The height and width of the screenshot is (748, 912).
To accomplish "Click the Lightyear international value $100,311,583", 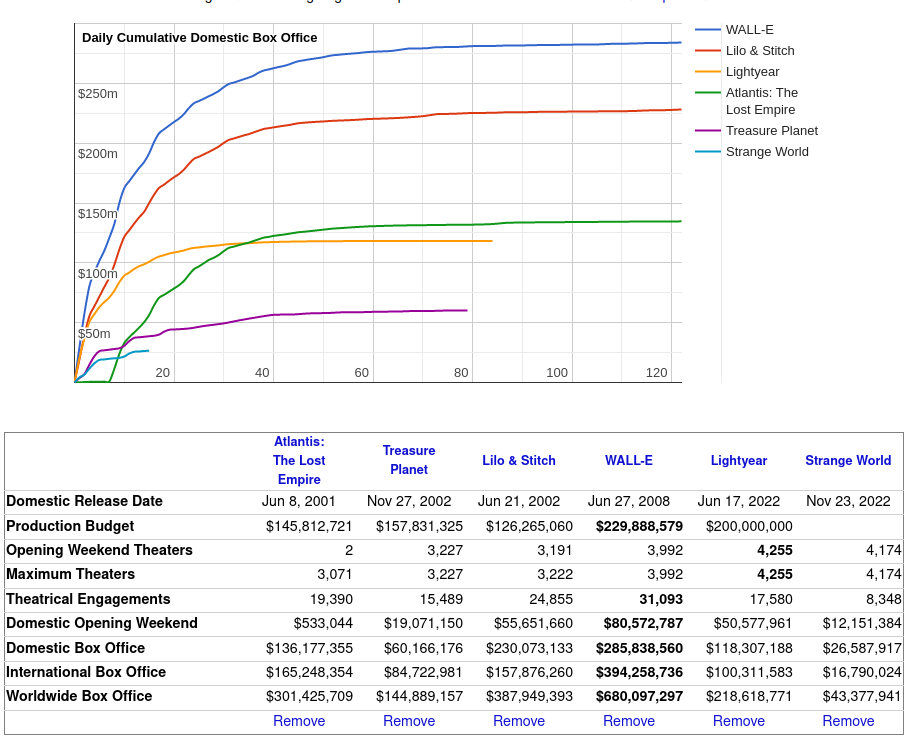I will click(x=749, y=672).
